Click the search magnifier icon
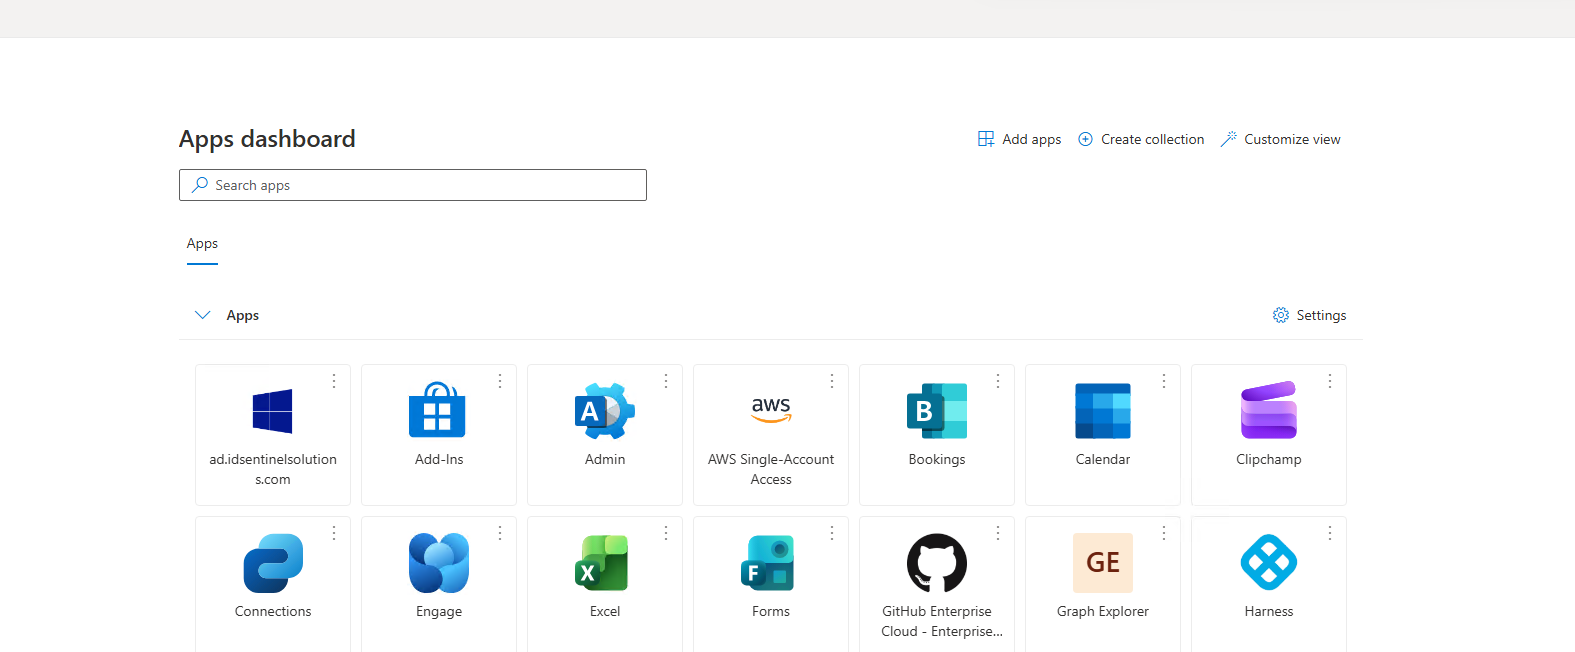 (200, 185)
